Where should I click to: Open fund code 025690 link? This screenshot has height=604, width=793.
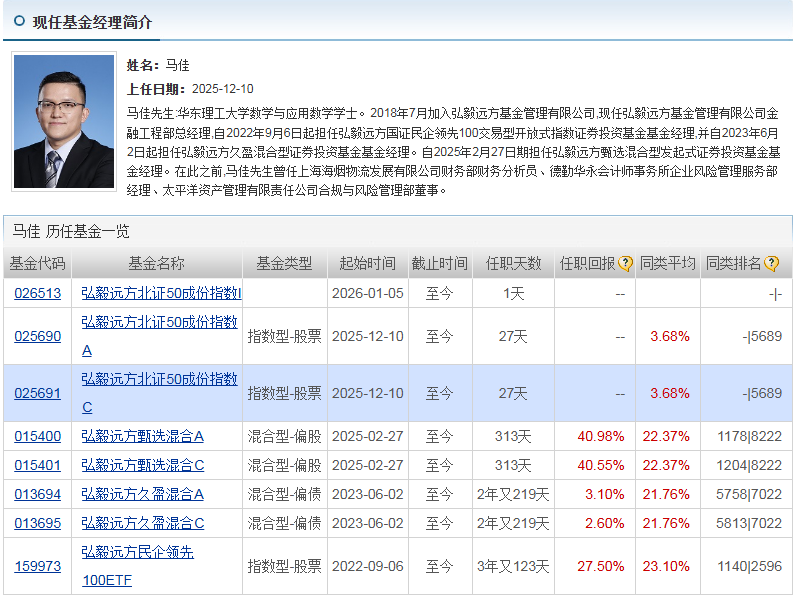[x=37, y=336]
